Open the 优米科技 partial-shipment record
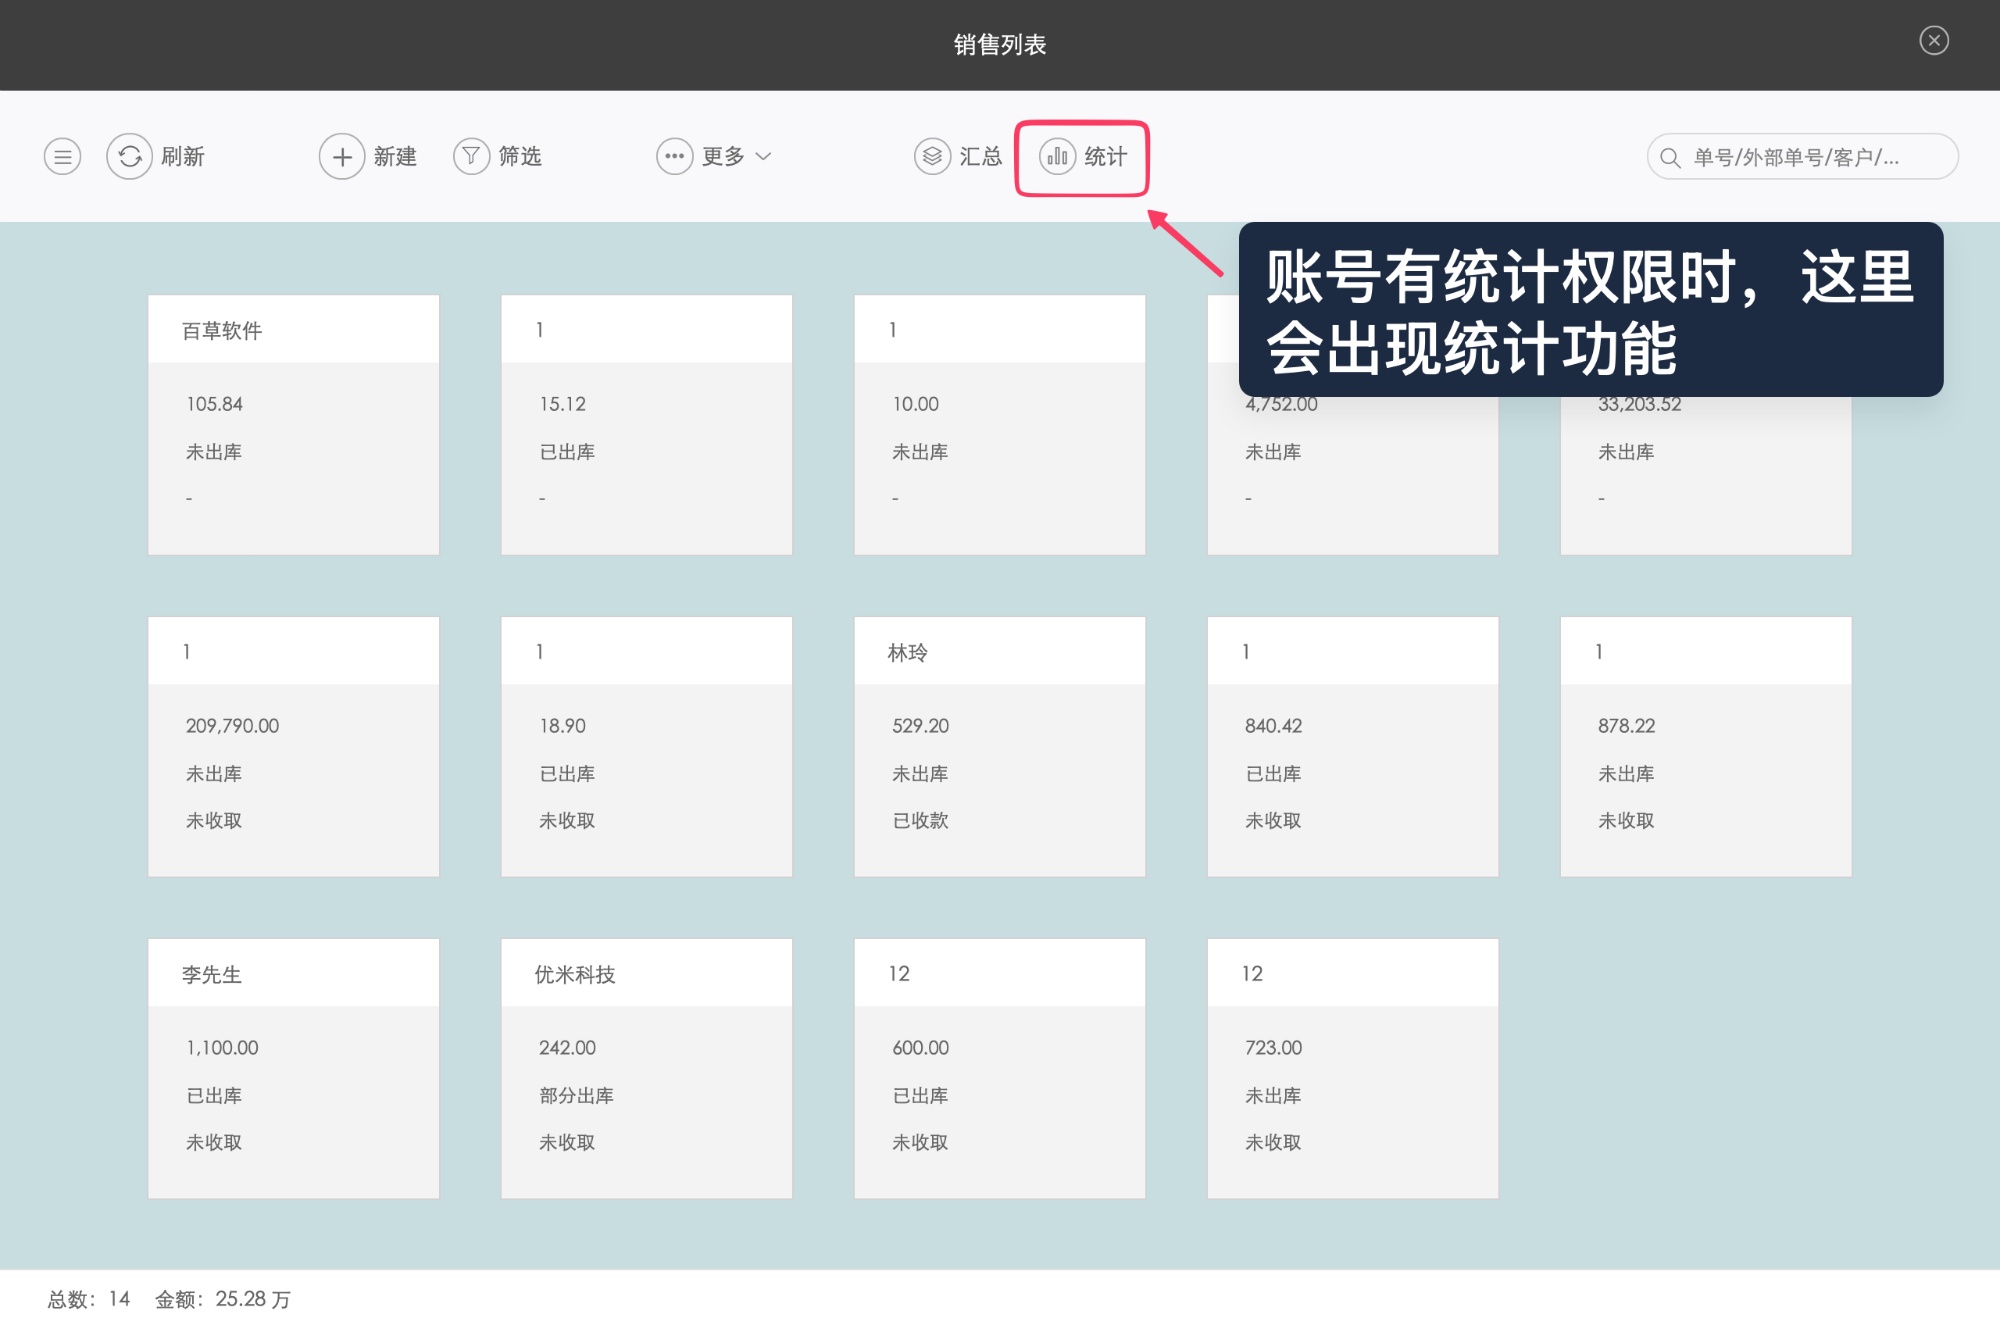This screenshot has height=1328, width=2000. point(646,1068)
